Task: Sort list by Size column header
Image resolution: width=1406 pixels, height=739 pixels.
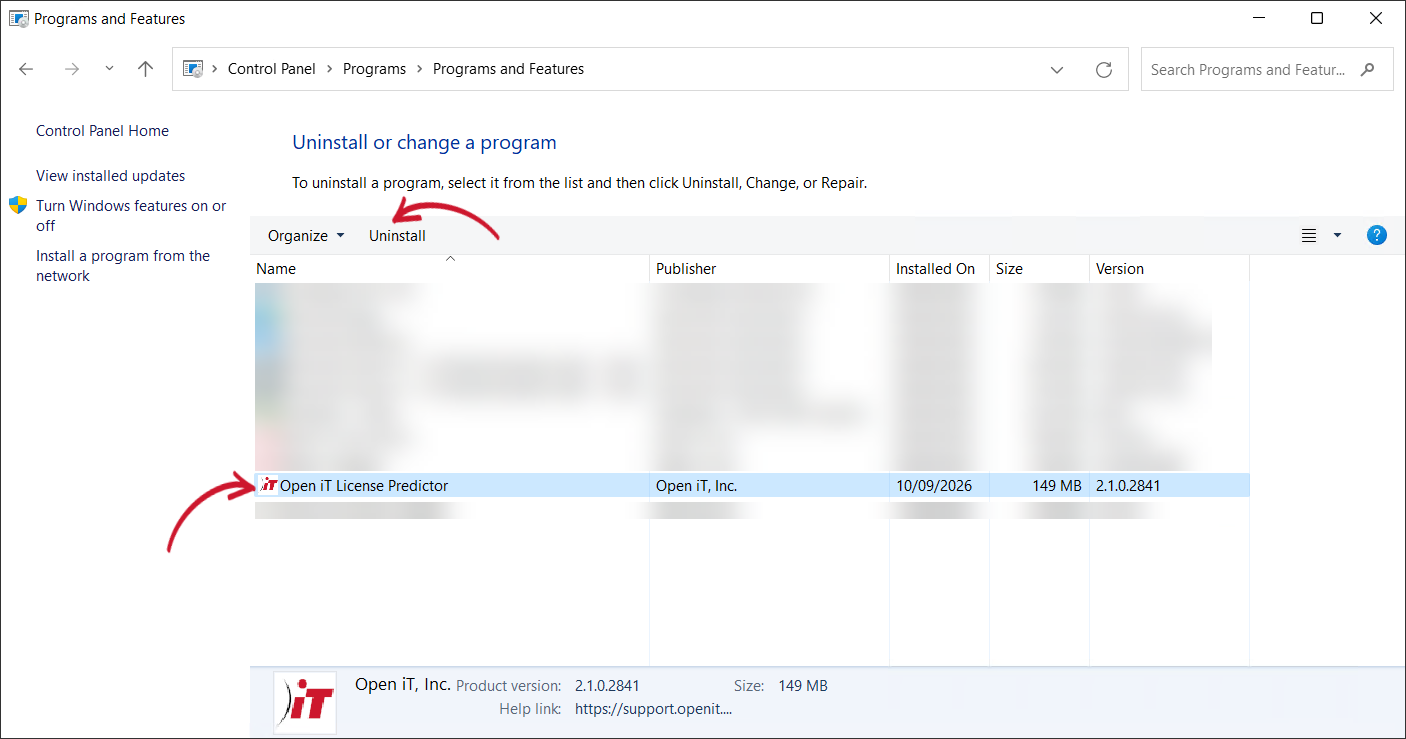Action: click(x=1039, y=269)
